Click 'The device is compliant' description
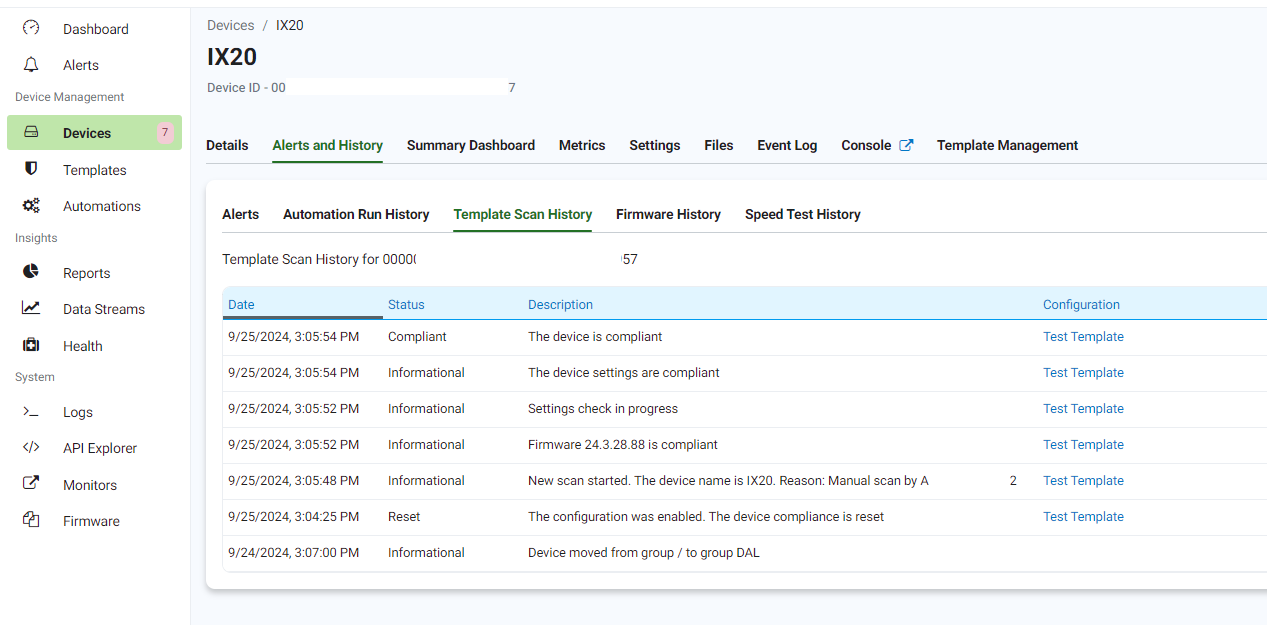Viewport: 1267px width, 625px height. coord(595,336)
